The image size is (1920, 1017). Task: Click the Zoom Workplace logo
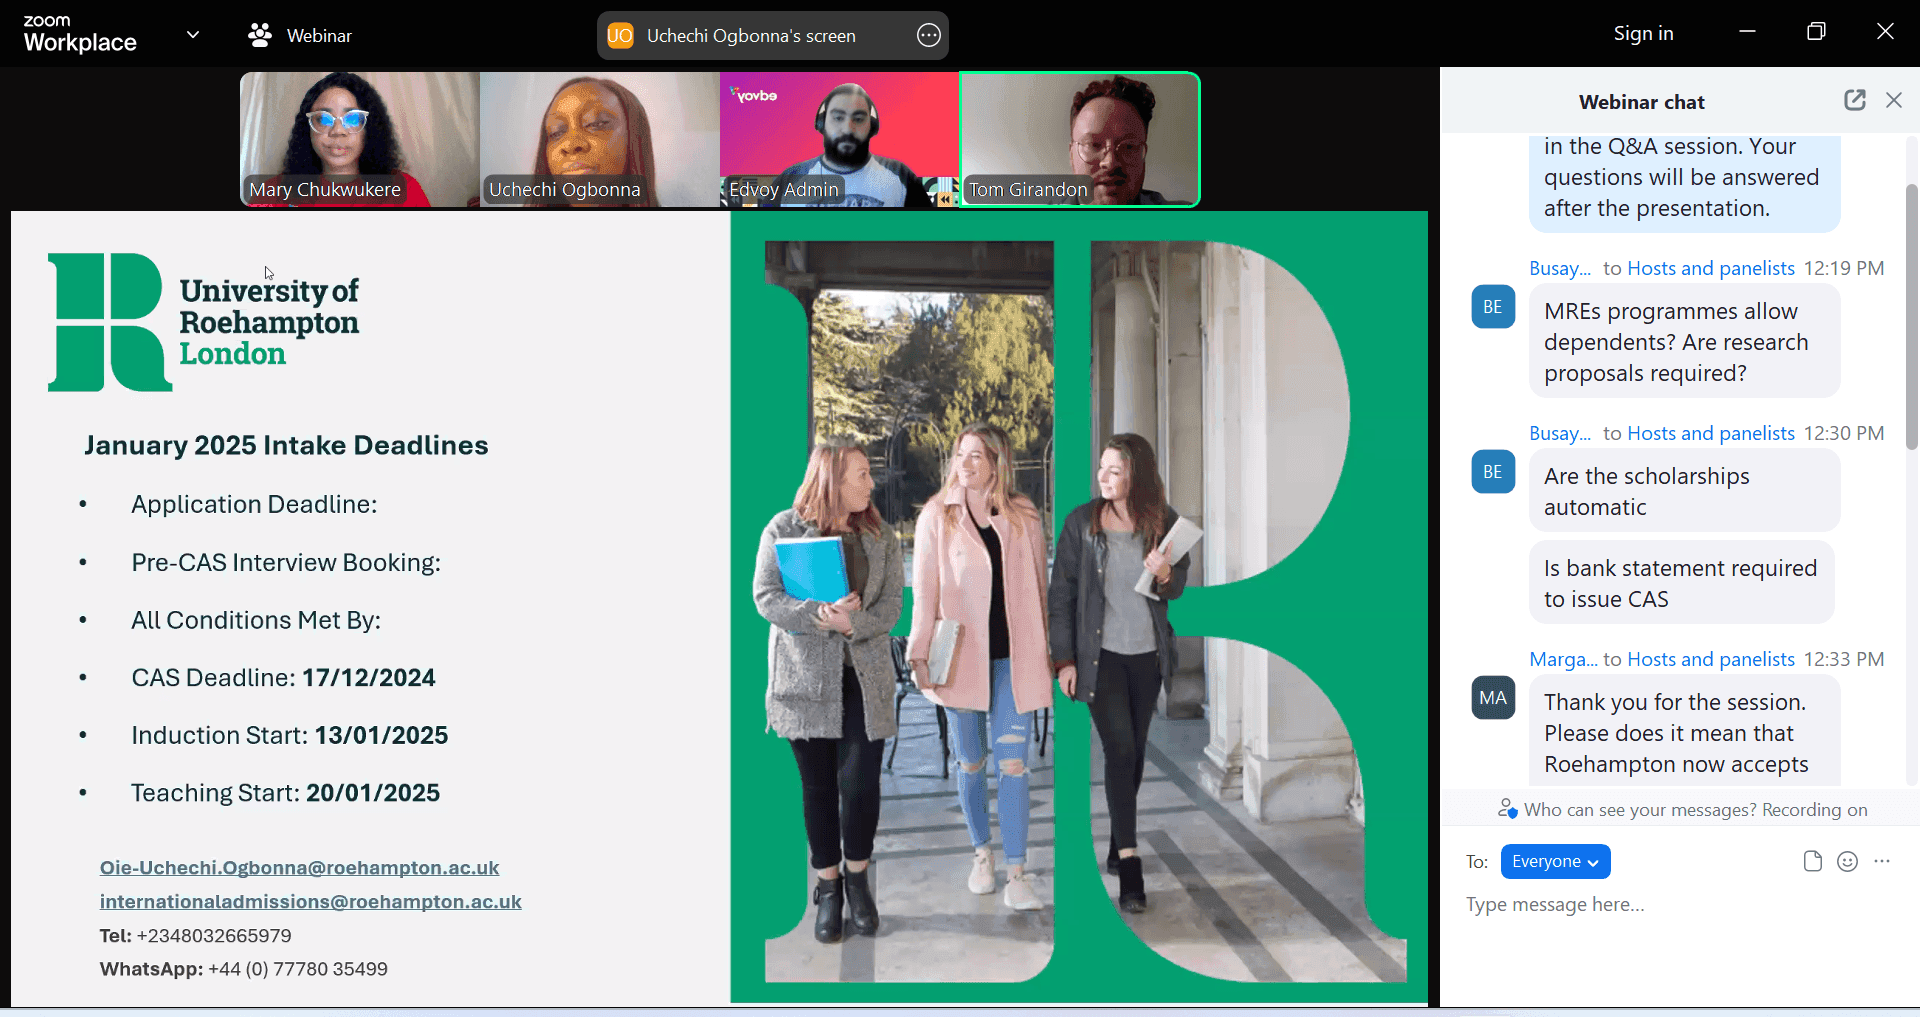pos(80,34)
